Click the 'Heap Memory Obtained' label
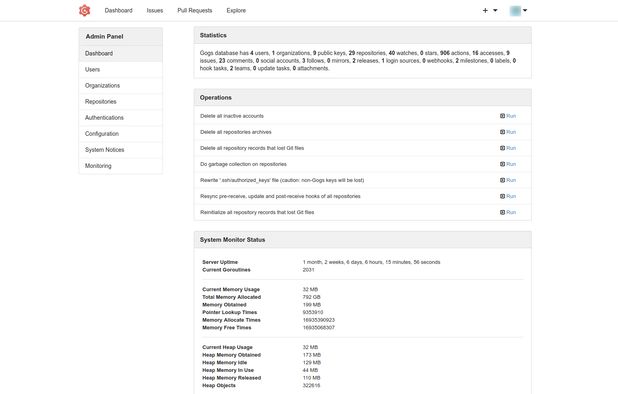Viewport: 618px width, 394px height. (231, 355)
